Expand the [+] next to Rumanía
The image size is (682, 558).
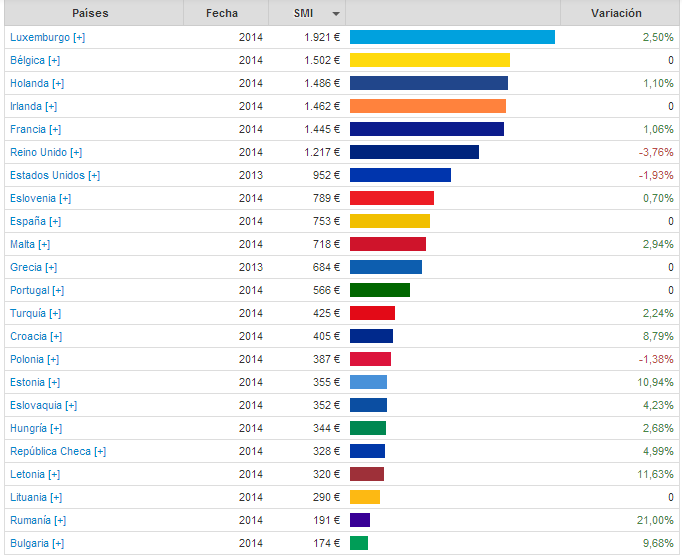tap(60, 520)
